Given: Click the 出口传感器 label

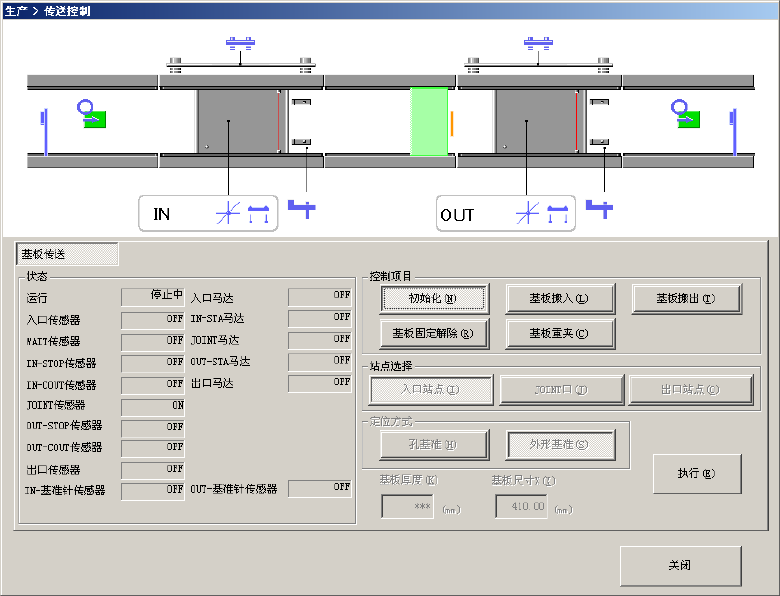Looking at the screenshot, I should tap(53, 470).
